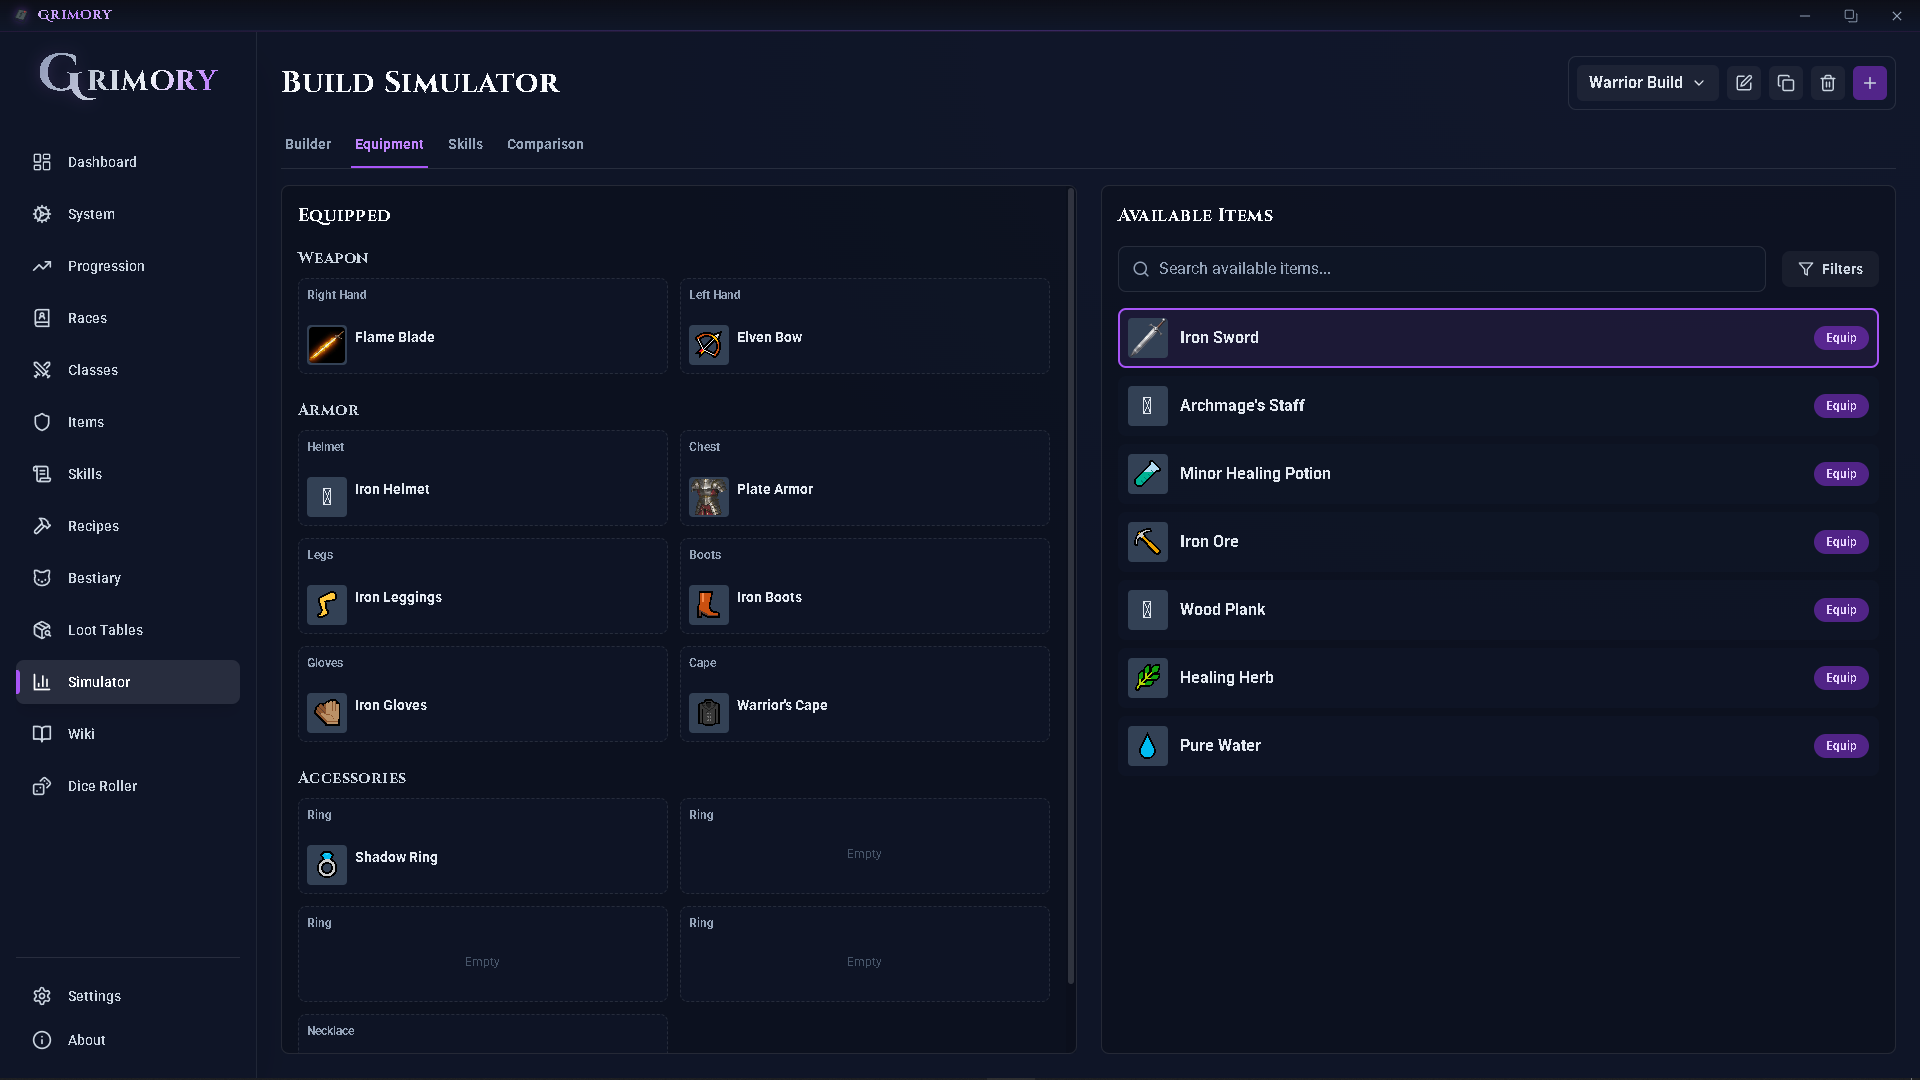Go to the Builder tab

tap(308, 144)
